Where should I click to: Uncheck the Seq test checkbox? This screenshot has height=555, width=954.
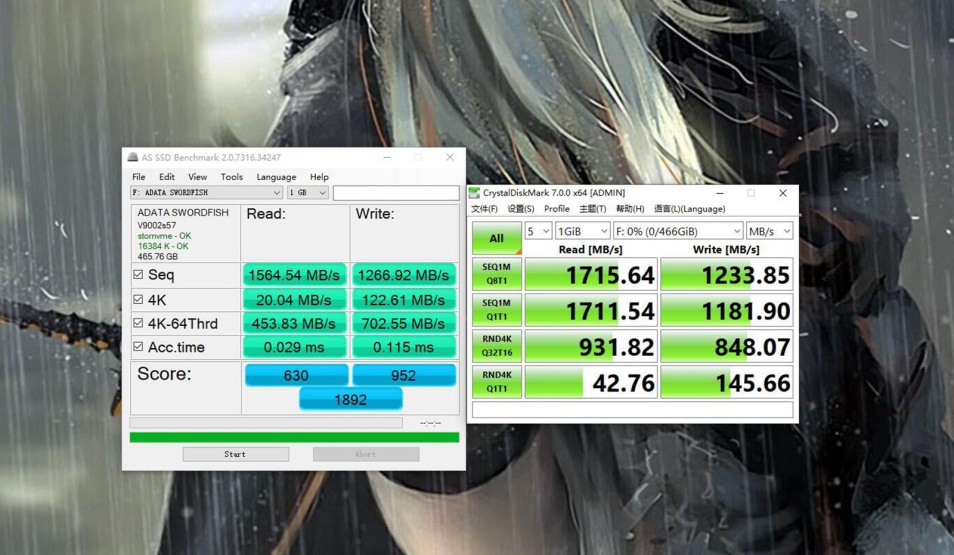[x=138, y=275]
